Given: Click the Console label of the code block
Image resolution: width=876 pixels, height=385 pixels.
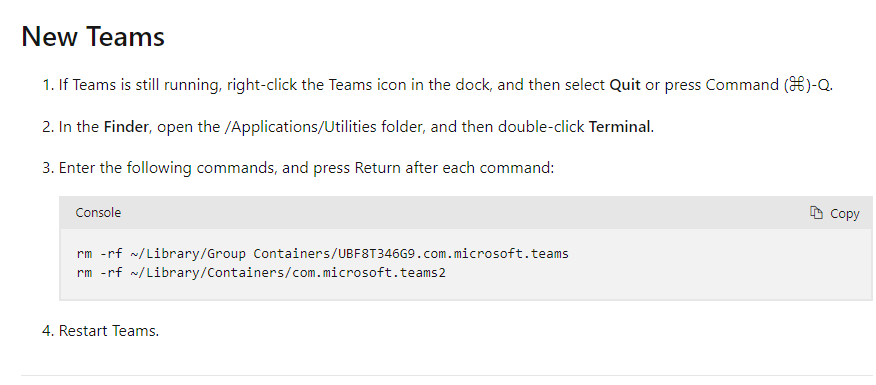Looking at the screenshot, I should (98, 212).
